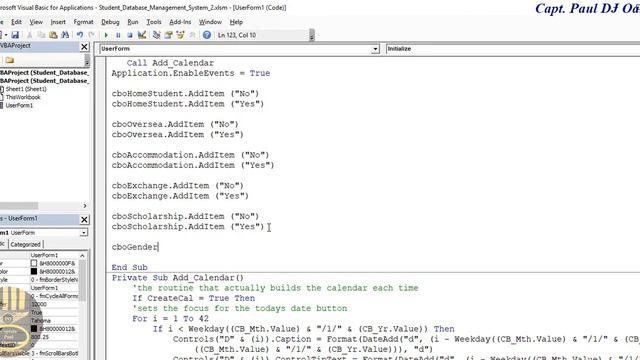Click Private Sub Add_Calendar() declaration
Image resolution: width=640 pixels, height=360 pixels.
tap(178, 278)
